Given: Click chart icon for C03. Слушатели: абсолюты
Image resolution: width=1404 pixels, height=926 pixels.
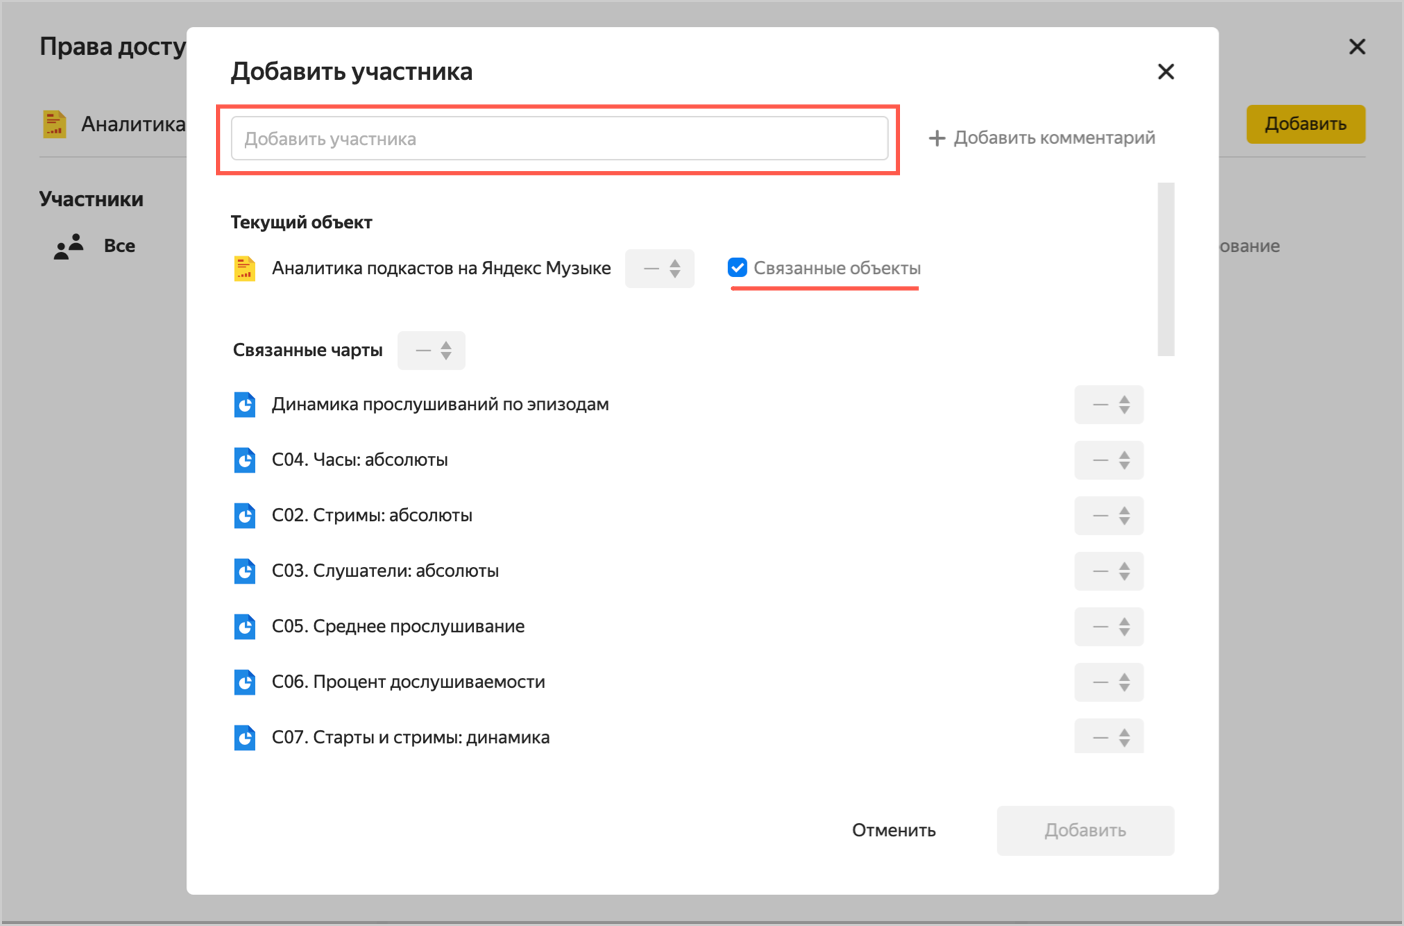Looking at the screenshot, I should click(244, 571).
